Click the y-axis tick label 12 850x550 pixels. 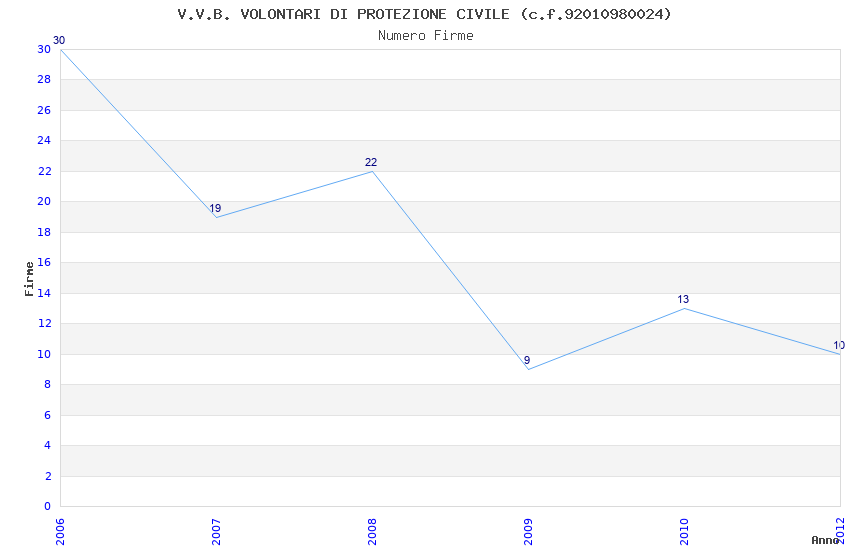coord(44,323)
